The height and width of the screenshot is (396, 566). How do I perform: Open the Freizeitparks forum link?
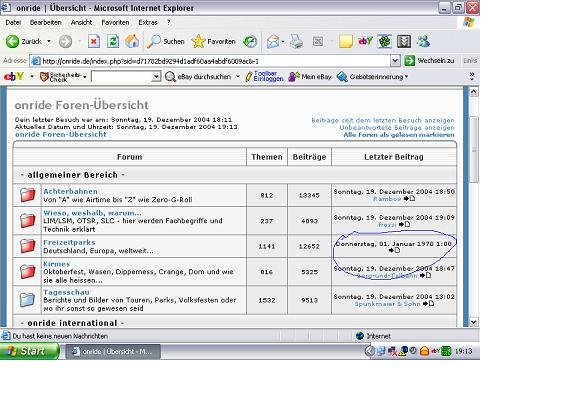[x=69, y=242]
